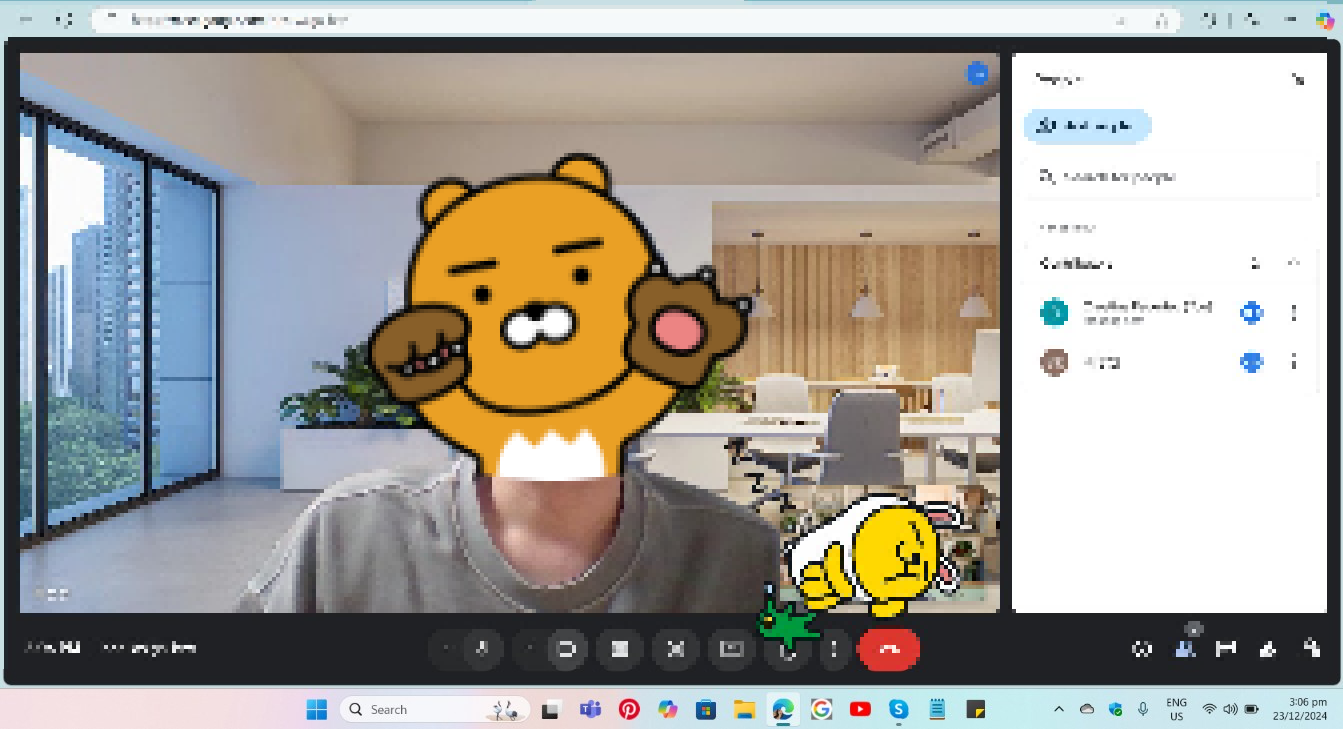Image resolution: width=1343 pixels, height=729 pixels.
Task: Show hidden system tray icons
Action: click(1058, 709)
